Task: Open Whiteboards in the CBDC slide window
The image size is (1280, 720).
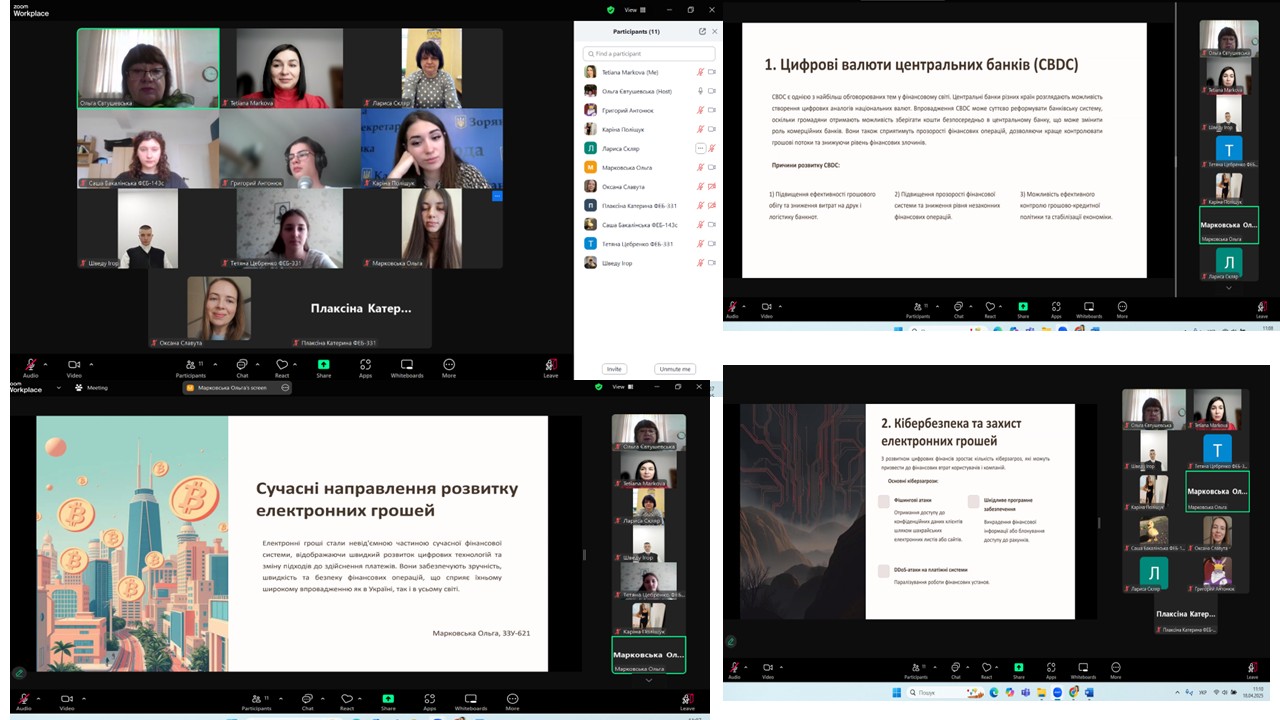Action: [x=1089, y=309]
